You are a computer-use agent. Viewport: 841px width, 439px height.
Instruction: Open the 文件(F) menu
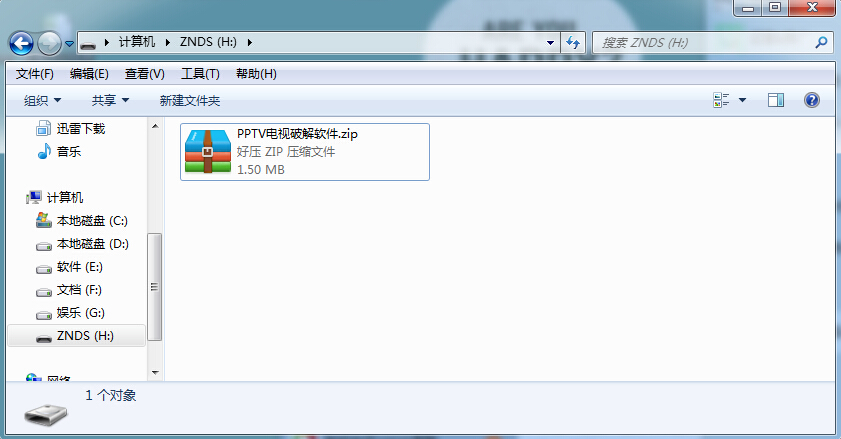click(34, 74)
